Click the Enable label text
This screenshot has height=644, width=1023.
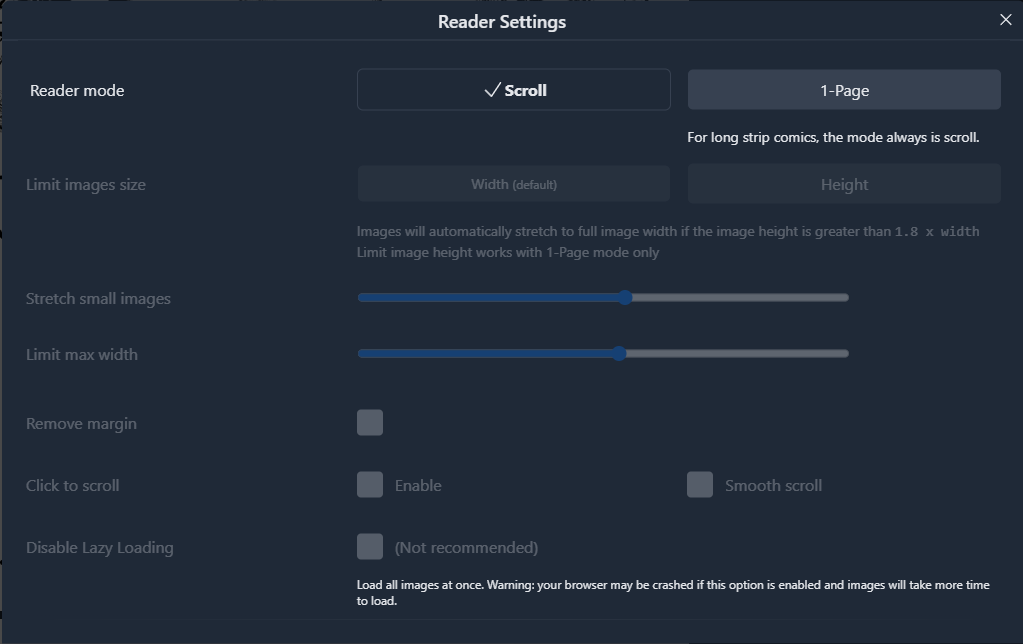pos(418,485)
